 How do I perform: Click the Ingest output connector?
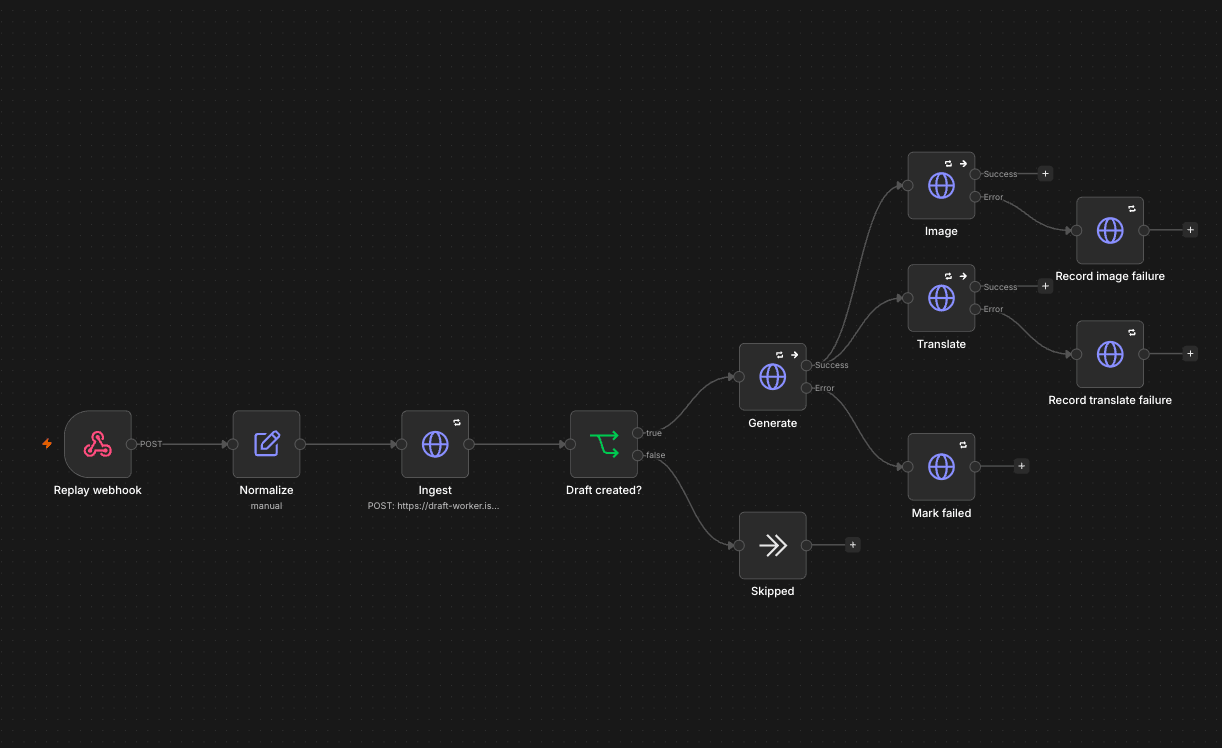(469, 444)
